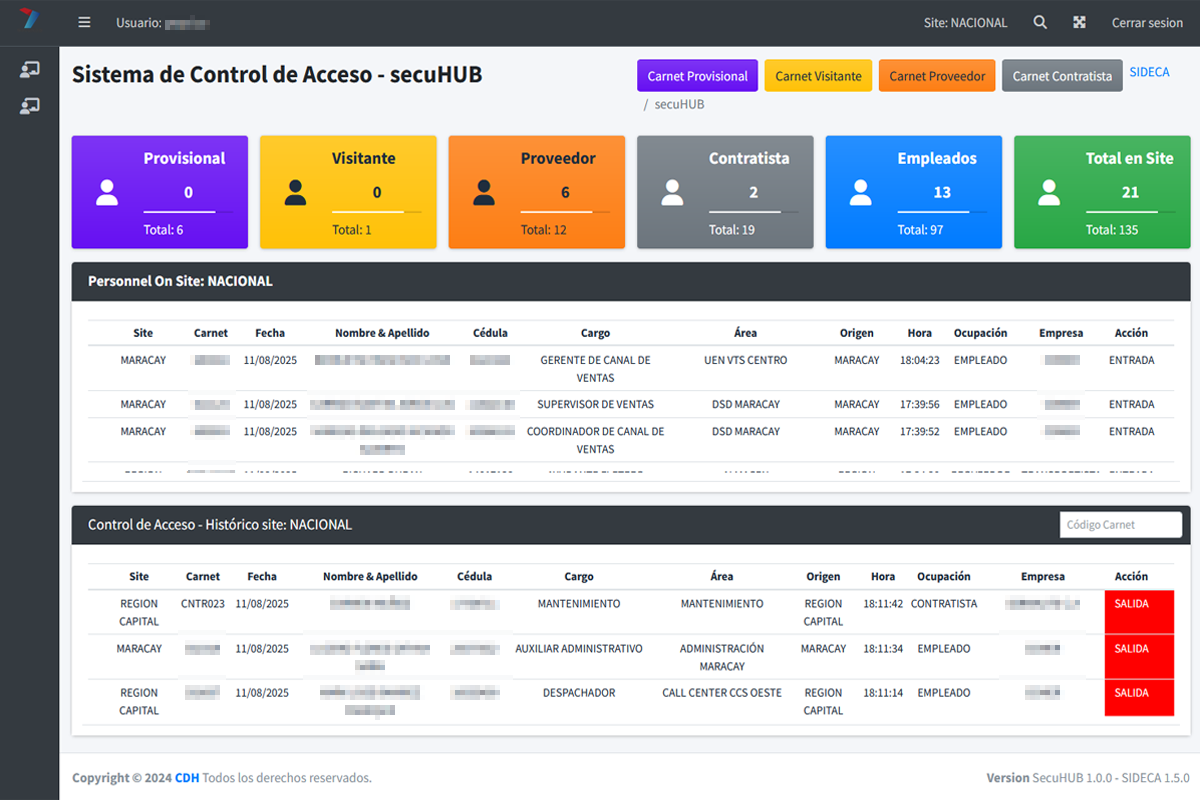Open the second sidebar user-screen icon
This screenshot has height=800, width=1200.
click(29, 106)
